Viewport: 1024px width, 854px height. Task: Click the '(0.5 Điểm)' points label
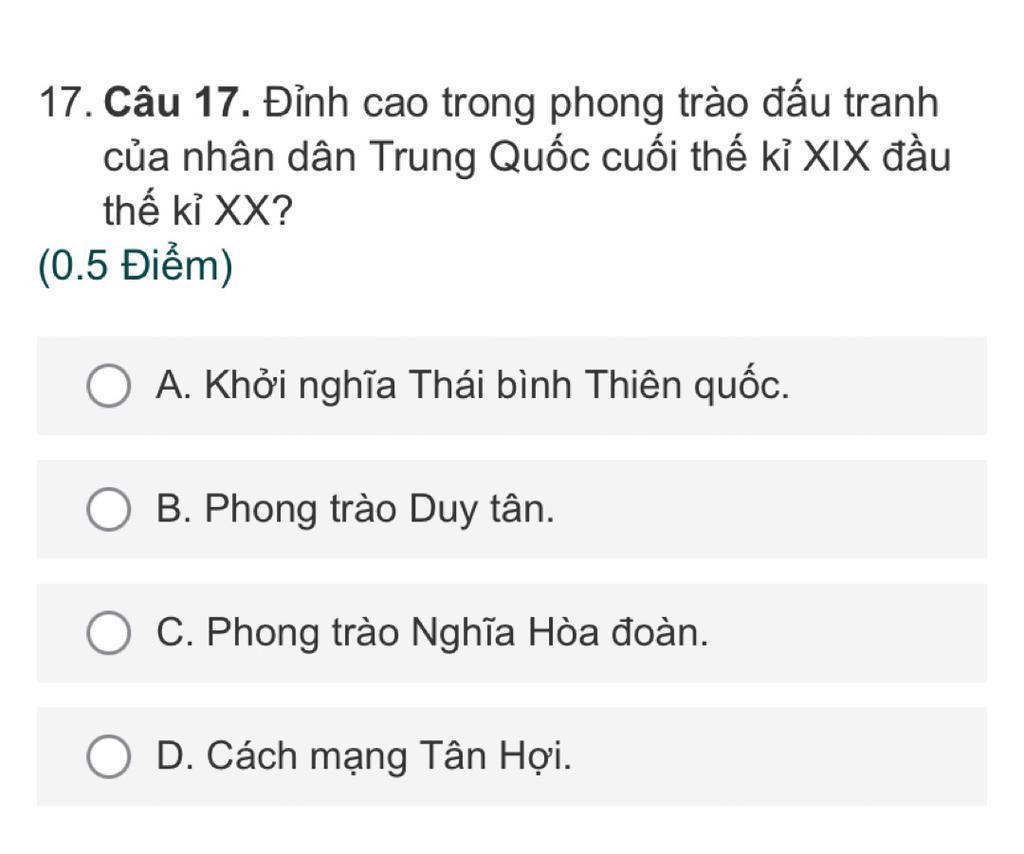tap(136, 266)
